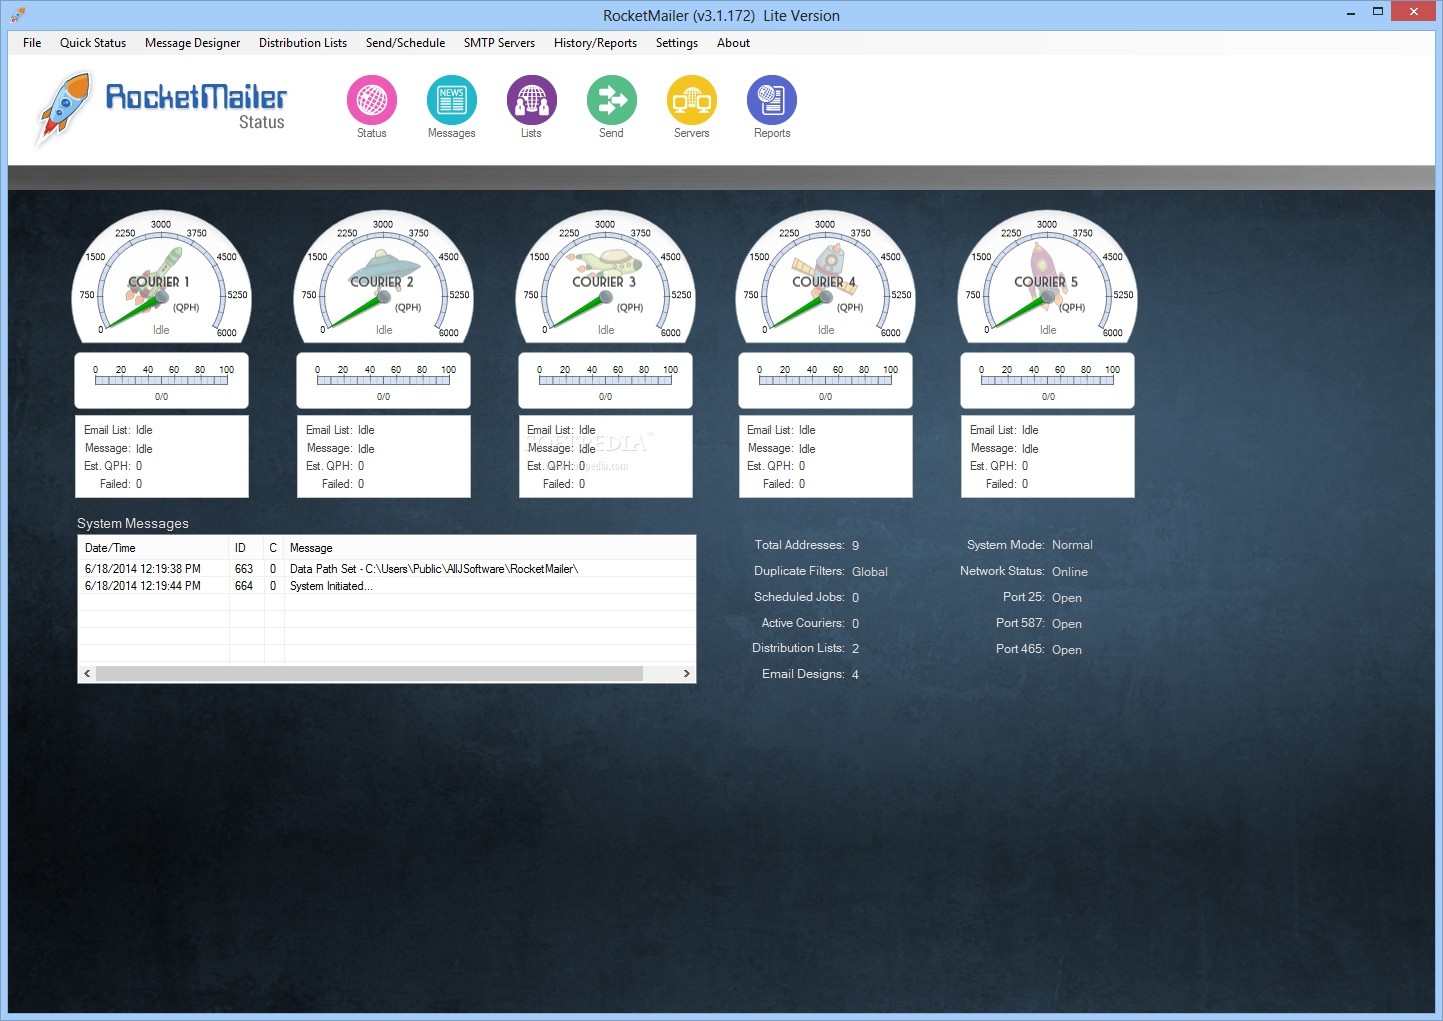
Task: Click the Courier 3 speed gauge
Action: 605,277
